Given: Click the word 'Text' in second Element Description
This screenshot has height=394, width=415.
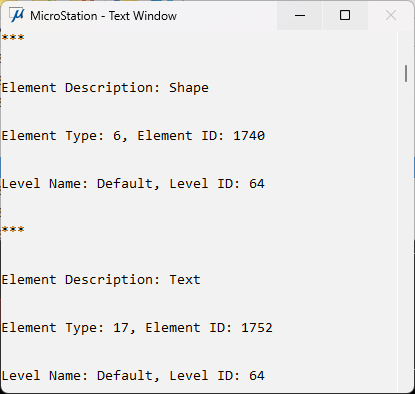Looking at the screenshot, I should [185, 280].
